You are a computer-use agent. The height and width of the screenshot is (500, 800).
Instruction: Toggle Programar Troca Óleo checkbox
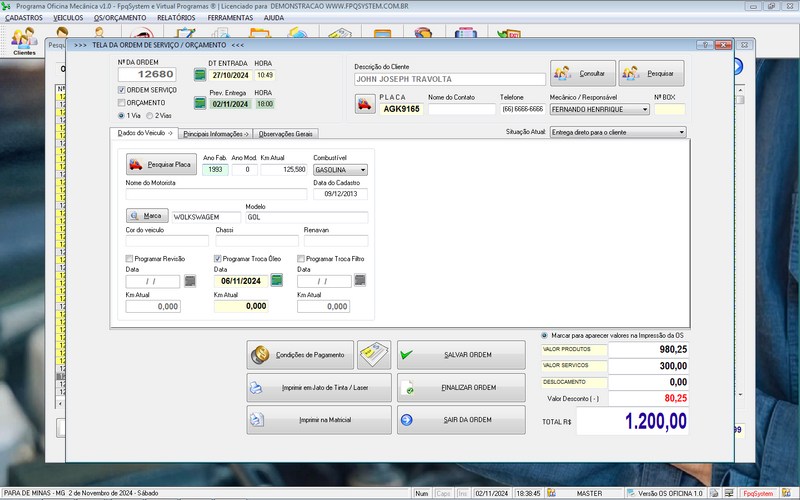pyautogui.click(x=218, y=259)
